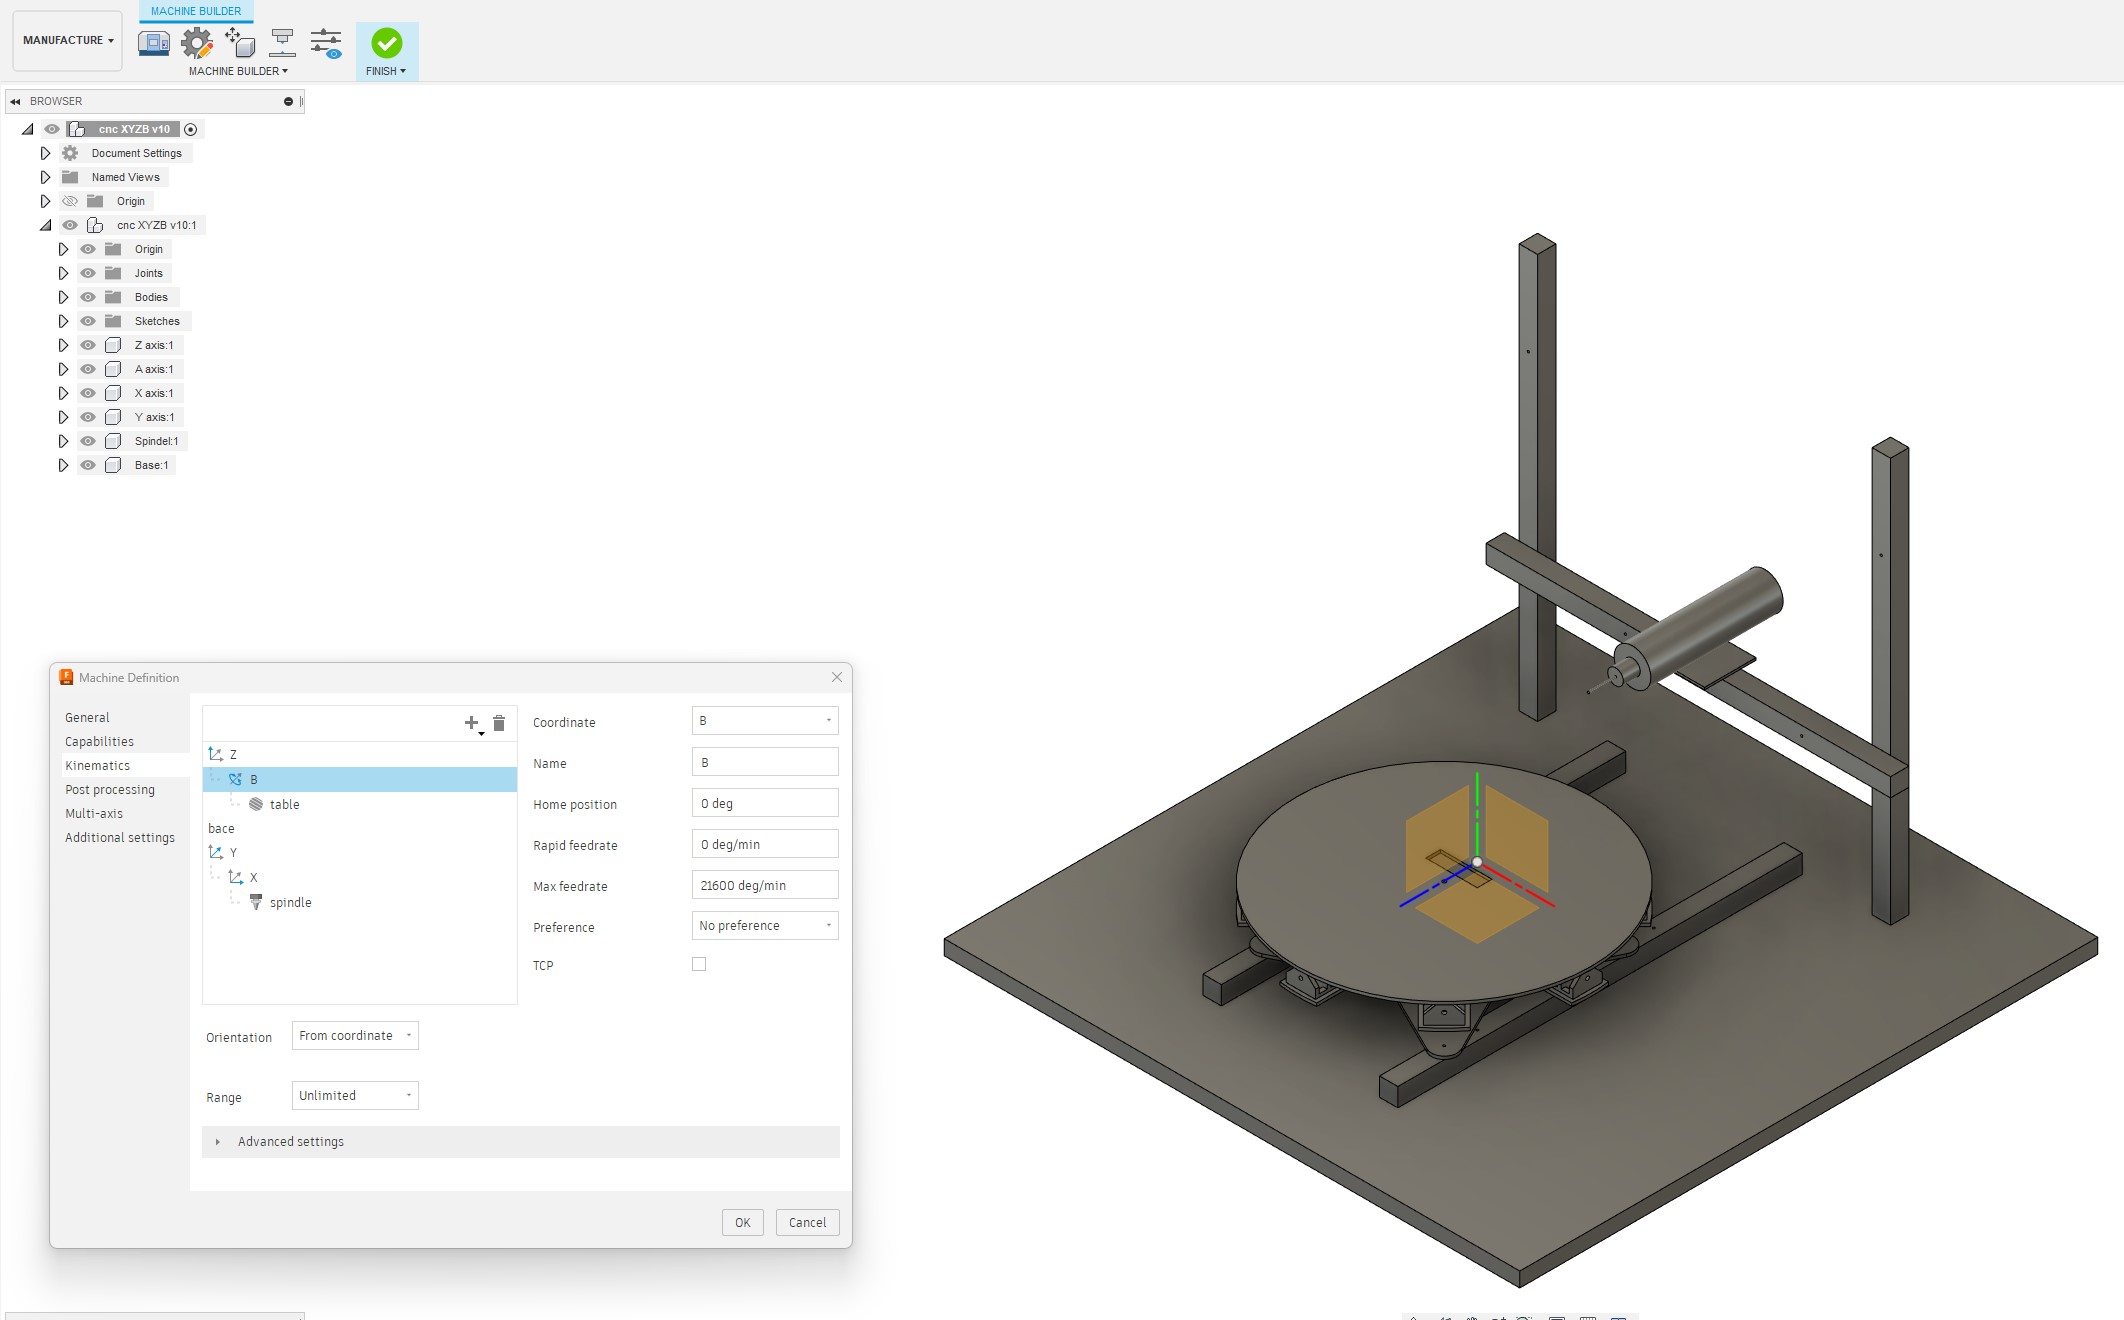
Task: Click the Max feedrate field
Action: [765, 885]
